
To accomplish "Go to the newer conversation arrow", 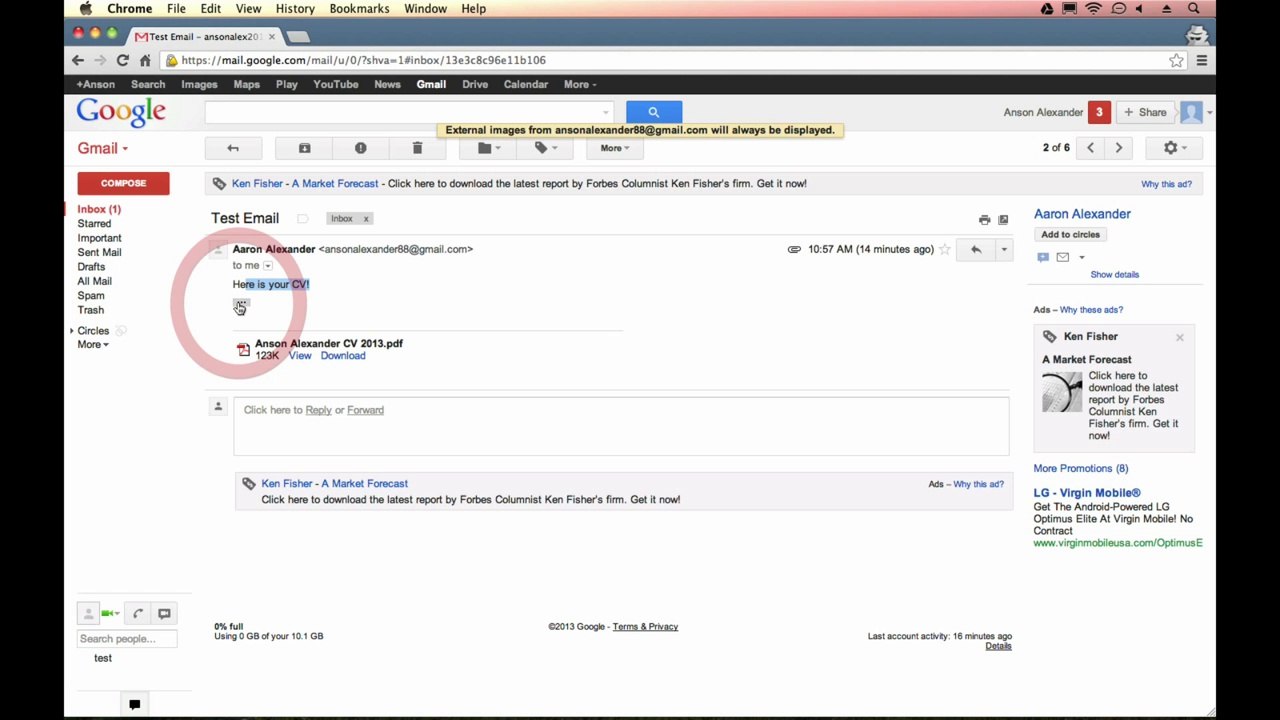I will (x=1091, y=148).
